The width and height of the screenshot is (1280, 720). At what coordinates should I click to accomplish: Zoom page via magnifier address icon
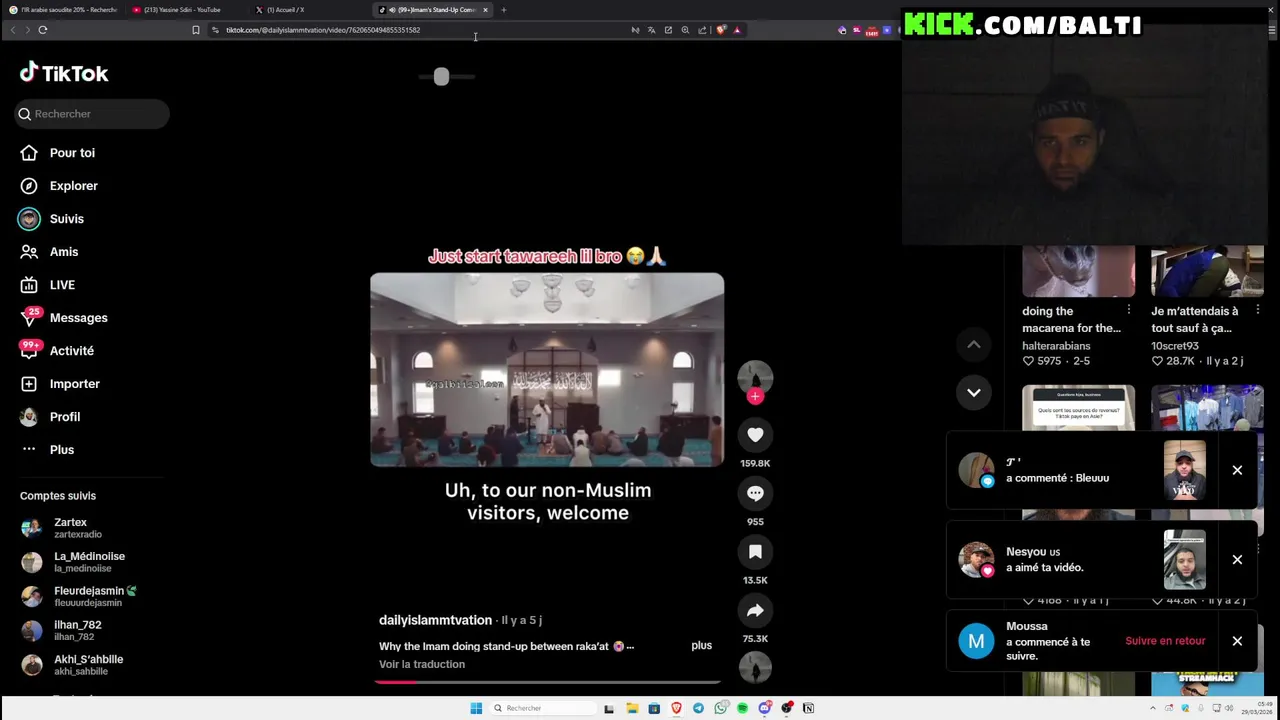click(685, 30)
